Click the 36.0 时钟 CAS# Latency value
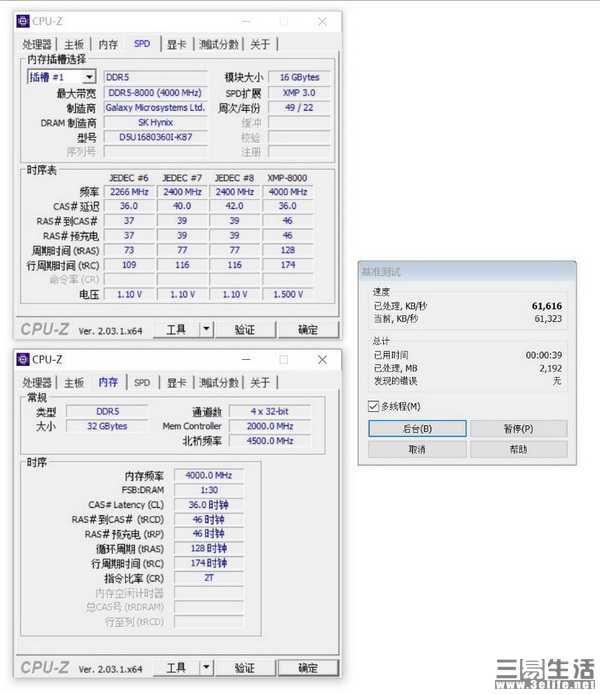Screen dimensions: 600x694 tap(209, 505)
